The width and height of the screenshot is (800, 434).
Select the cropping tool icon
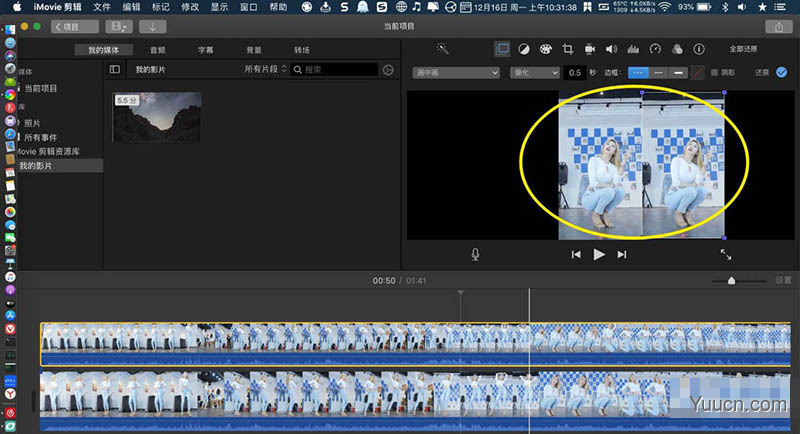567,49
